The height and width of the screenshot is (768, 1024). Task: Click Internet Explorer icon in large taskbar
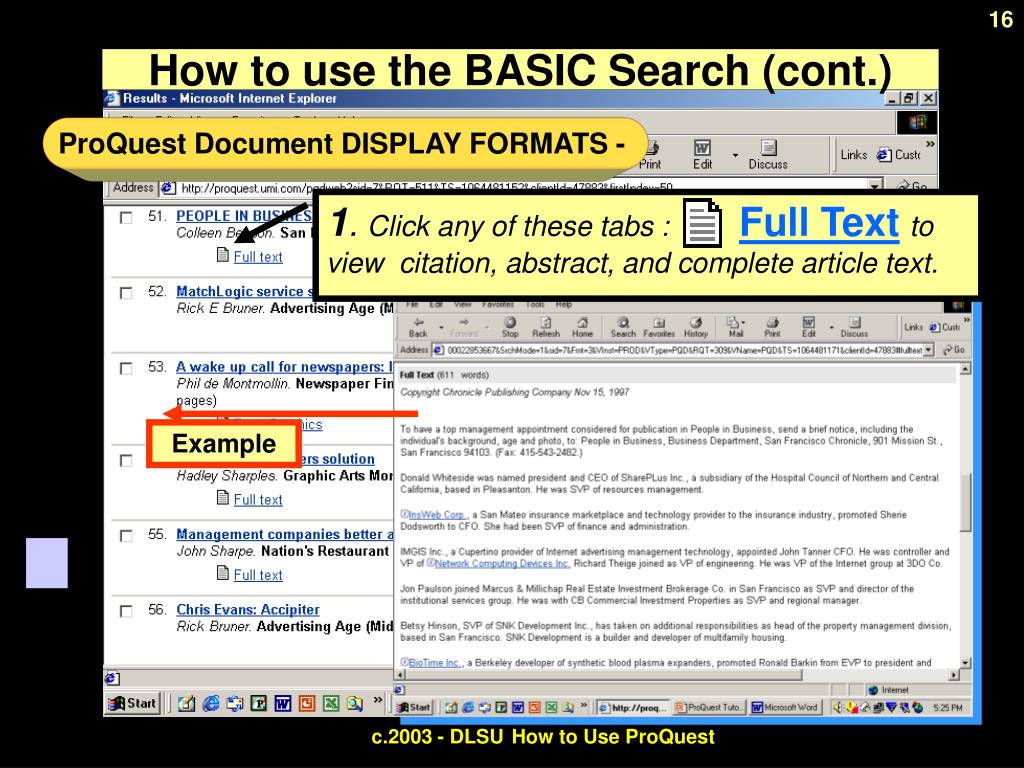(211, 703)
